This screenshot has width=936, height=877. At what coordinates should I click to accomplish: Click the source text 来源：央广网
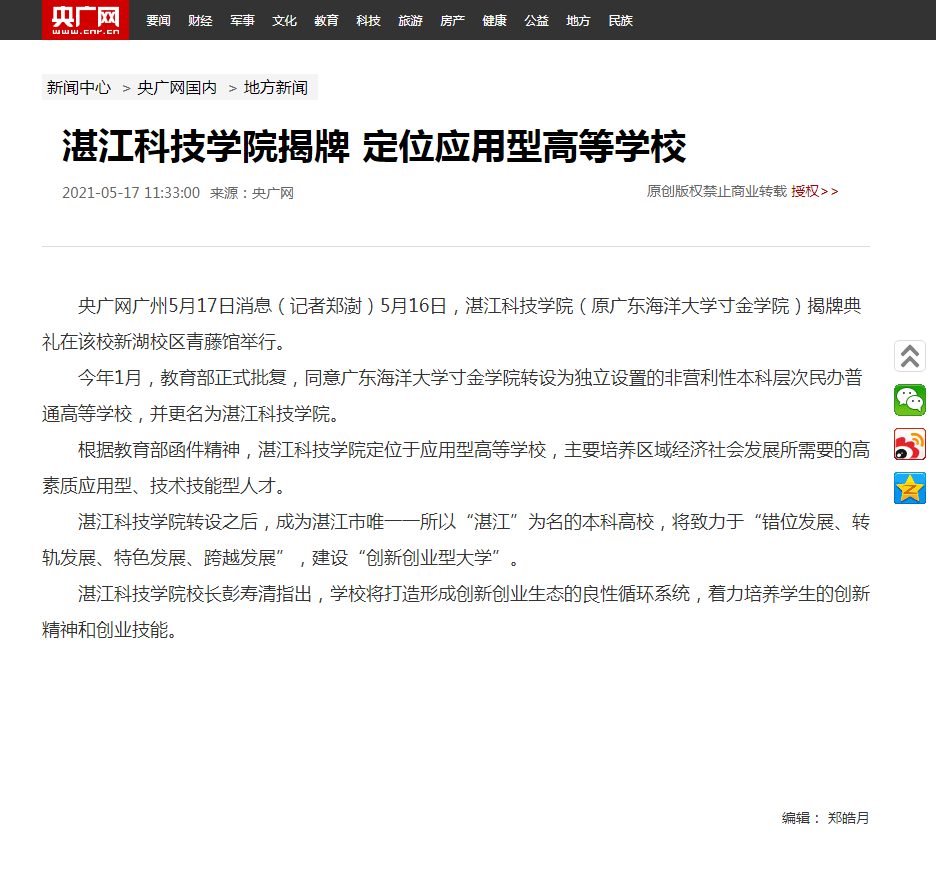point(252,193)
